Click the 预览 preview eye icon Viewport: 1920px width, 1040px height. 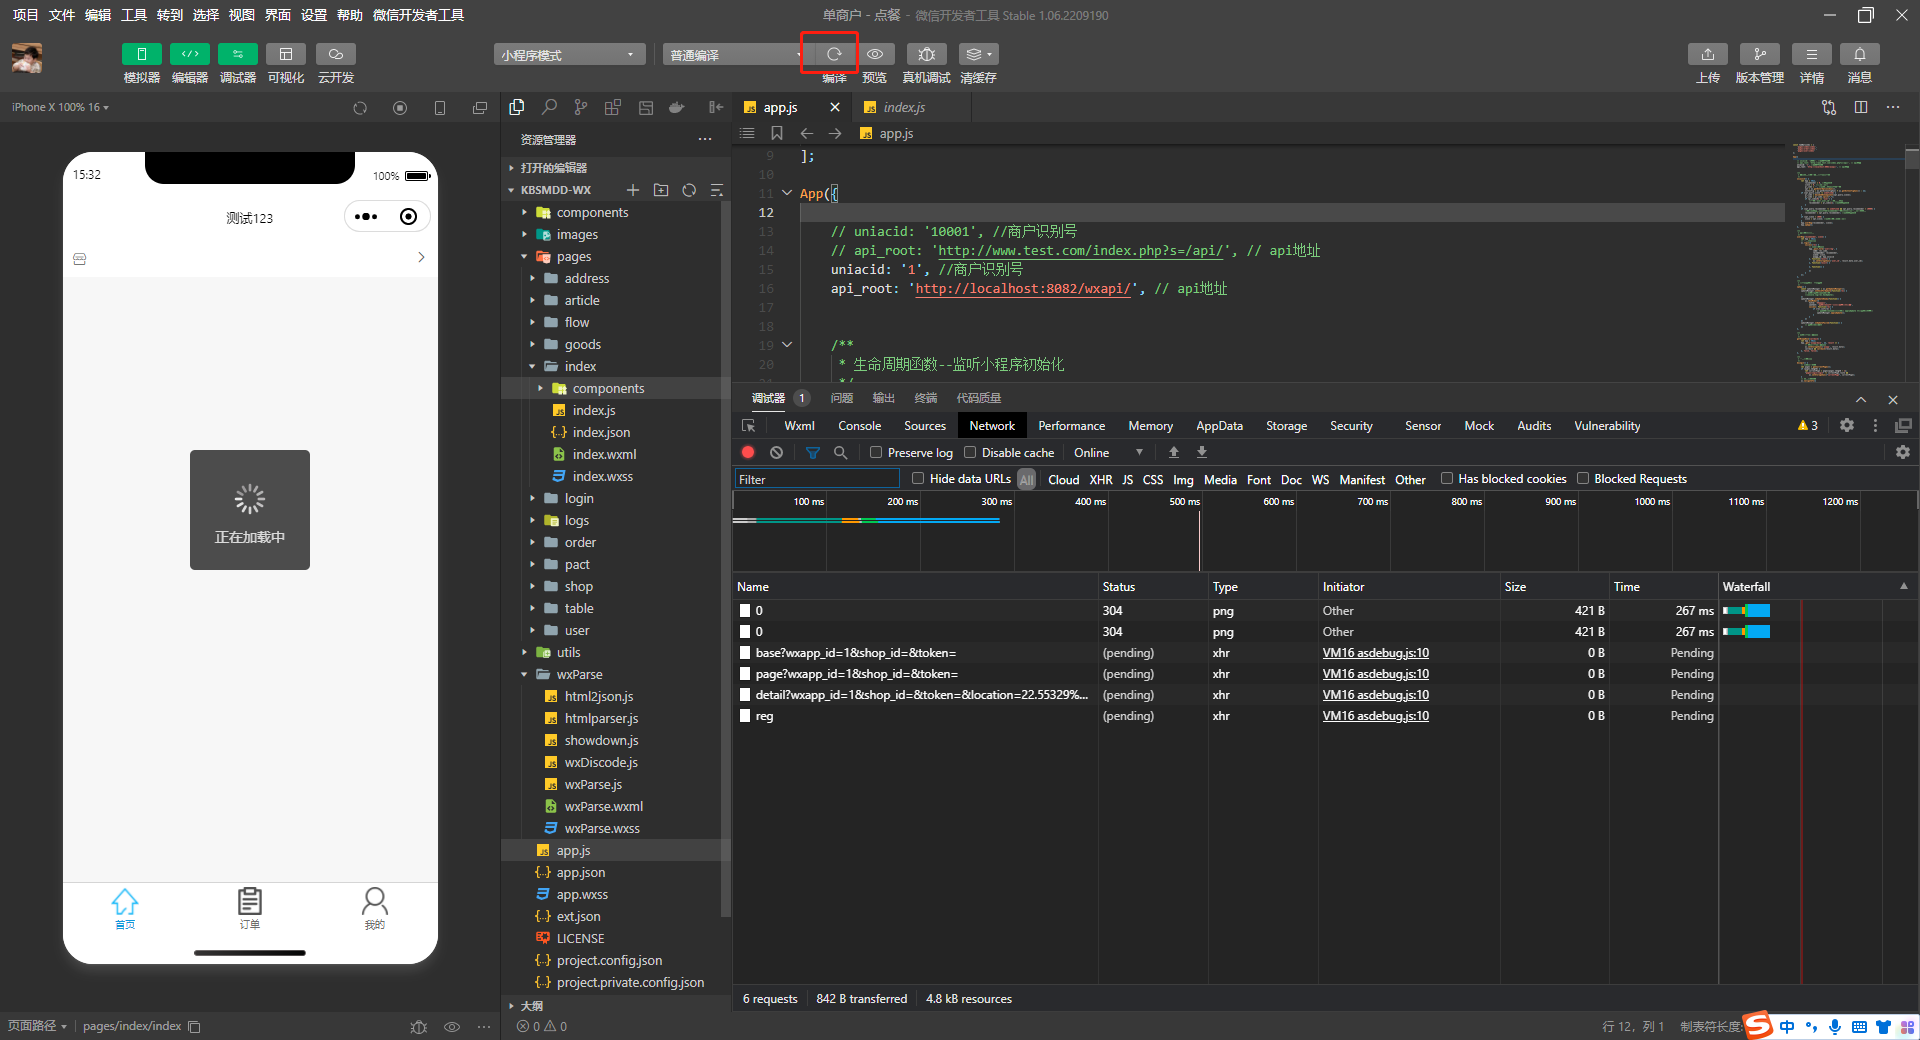pyautogui.click(x=875, y=54)
